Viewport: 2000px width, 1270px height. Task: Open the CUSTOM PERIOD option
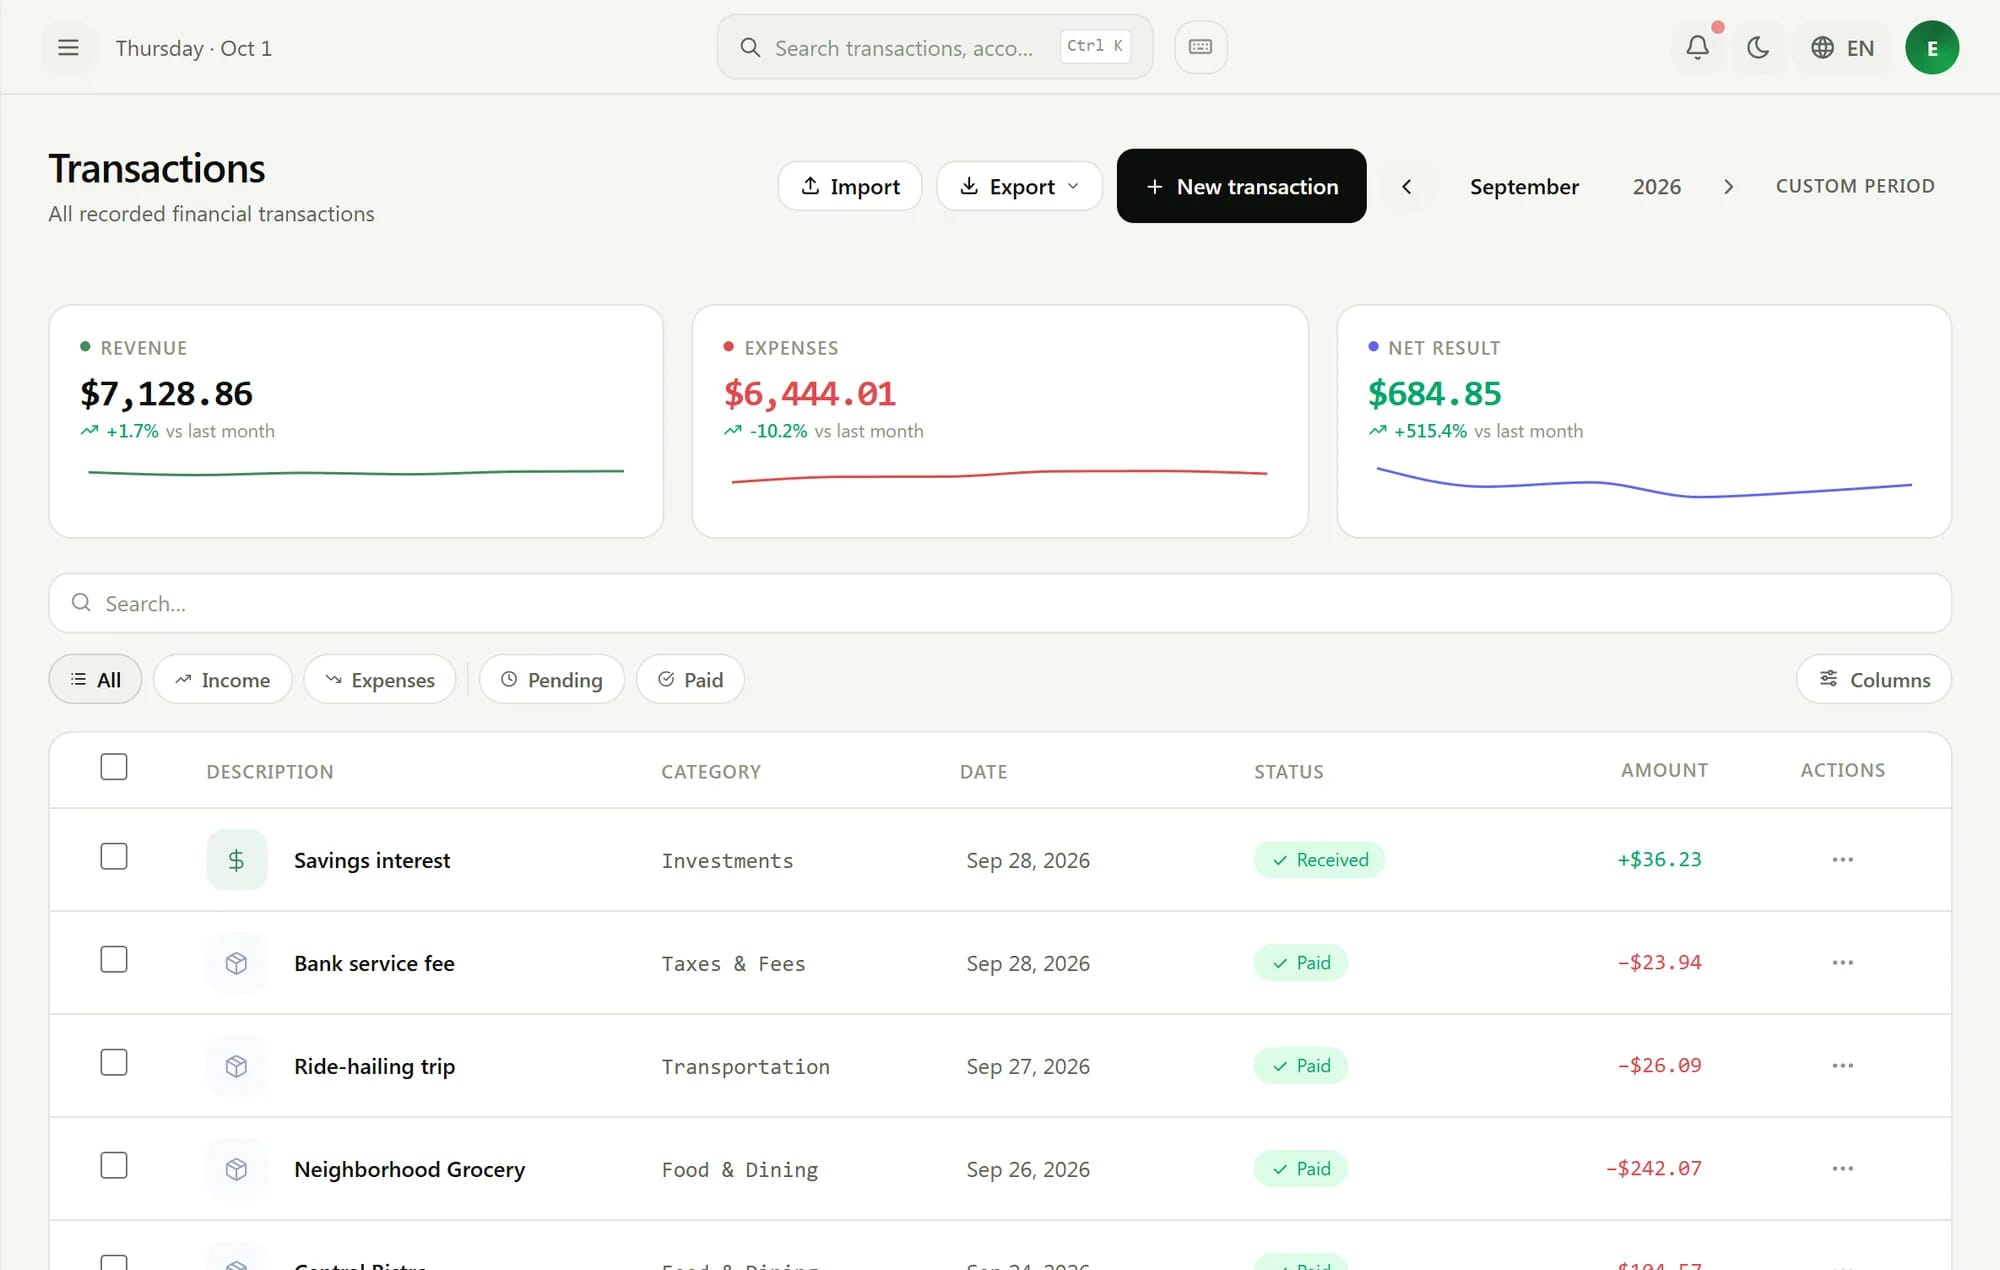point(1855,186)
